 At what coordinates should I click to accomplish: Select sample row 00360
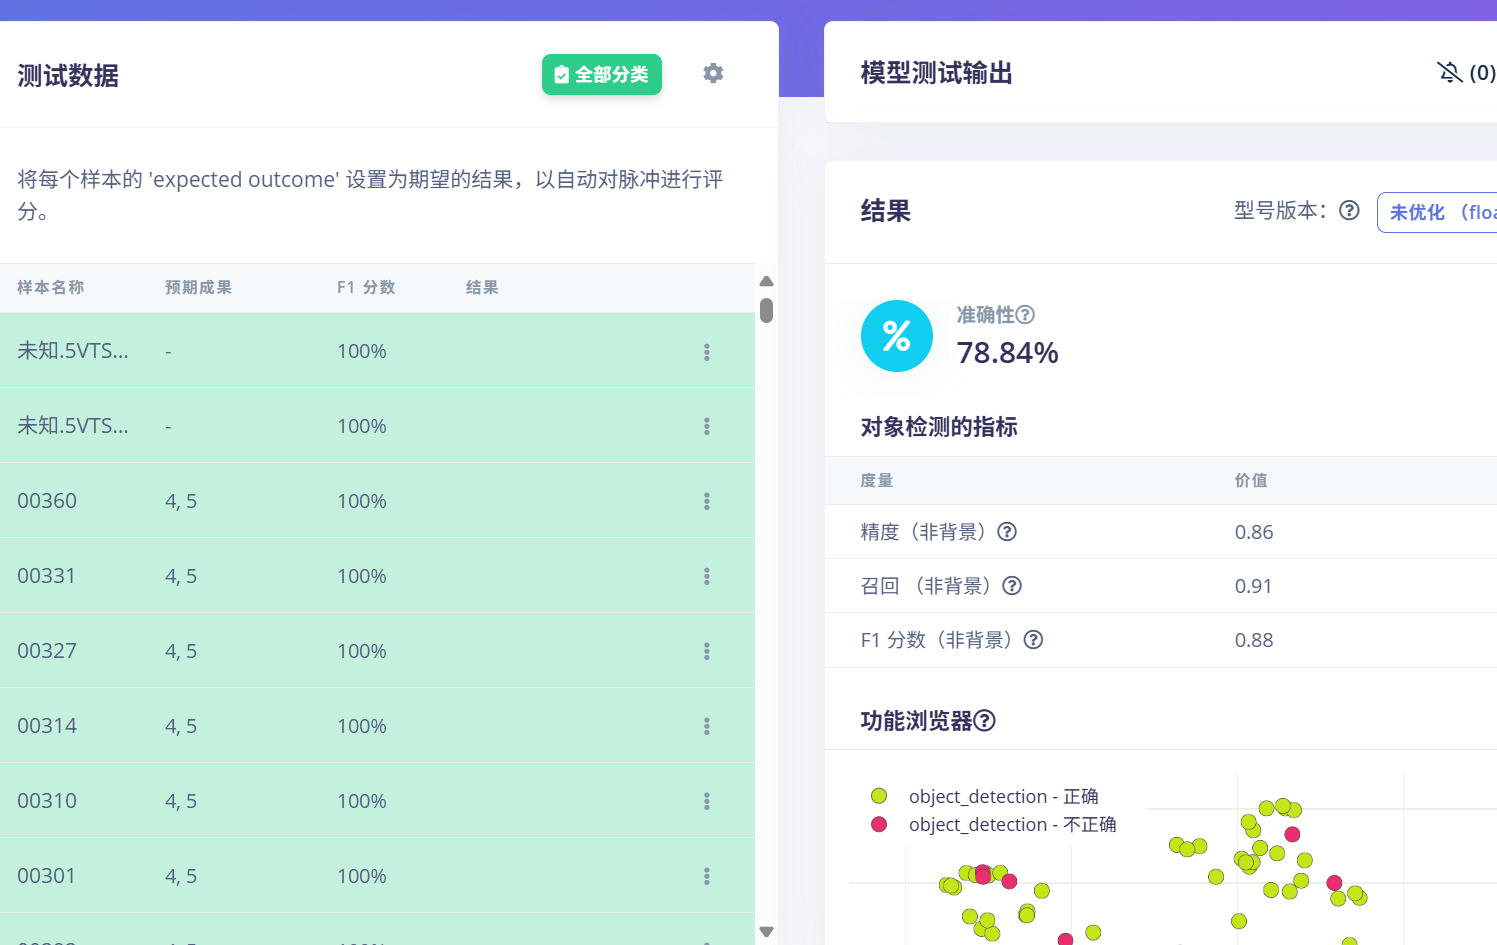pos(377,501)
